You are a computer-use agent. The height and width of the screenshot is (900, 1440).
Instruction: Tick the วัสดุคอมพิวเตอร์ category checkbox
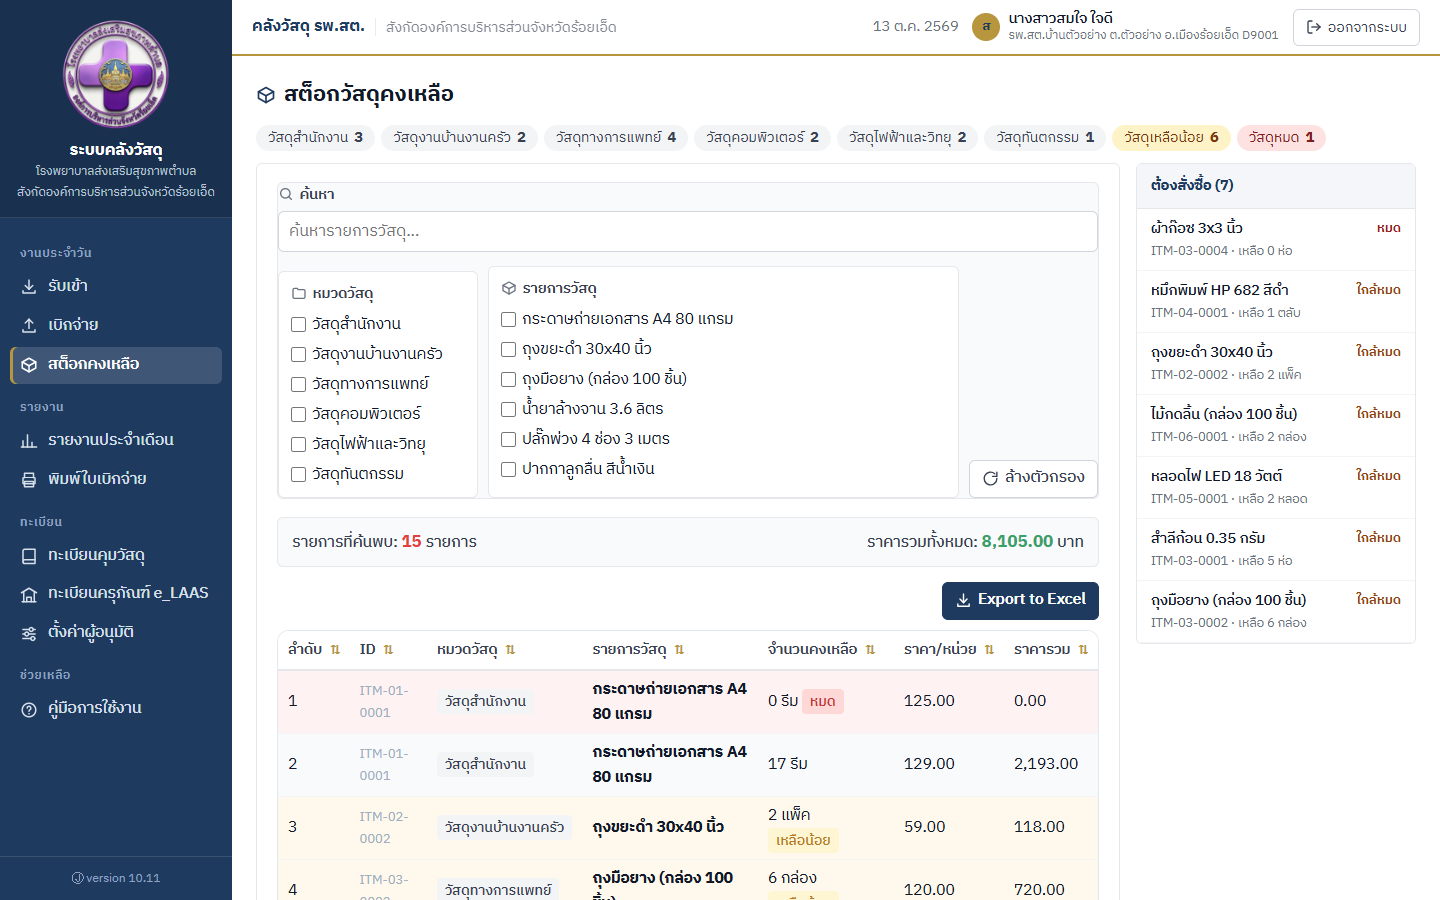(298, 414)
